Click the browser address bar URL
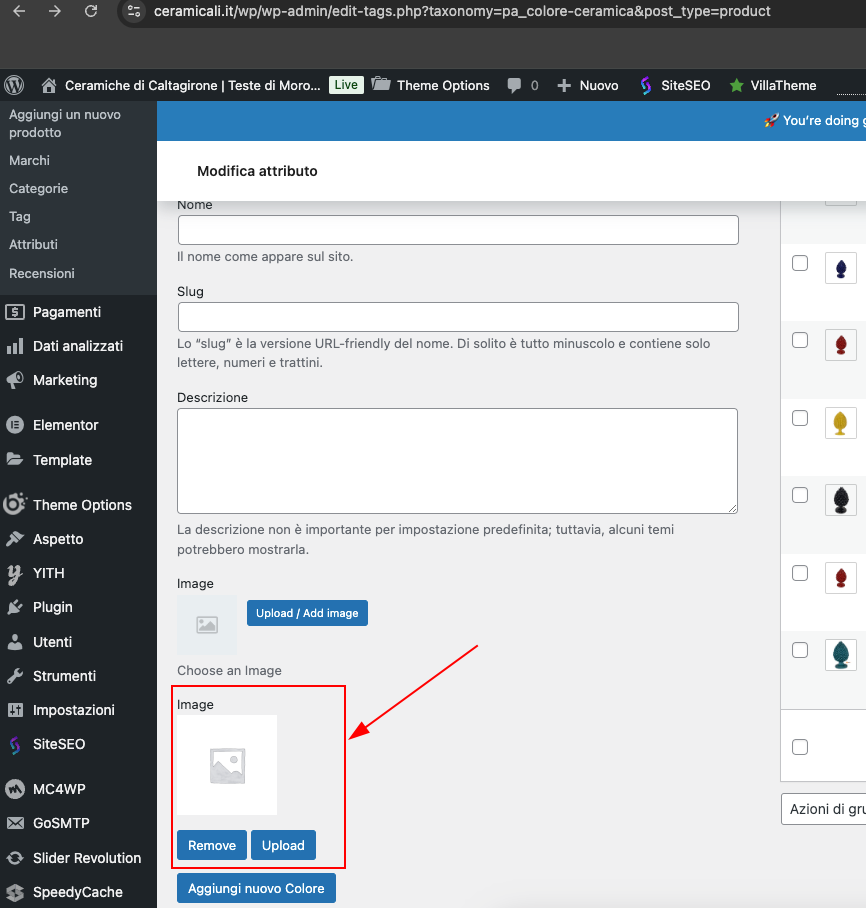The image size is (866, 908). pyautogui.click(x=462, y=11)
